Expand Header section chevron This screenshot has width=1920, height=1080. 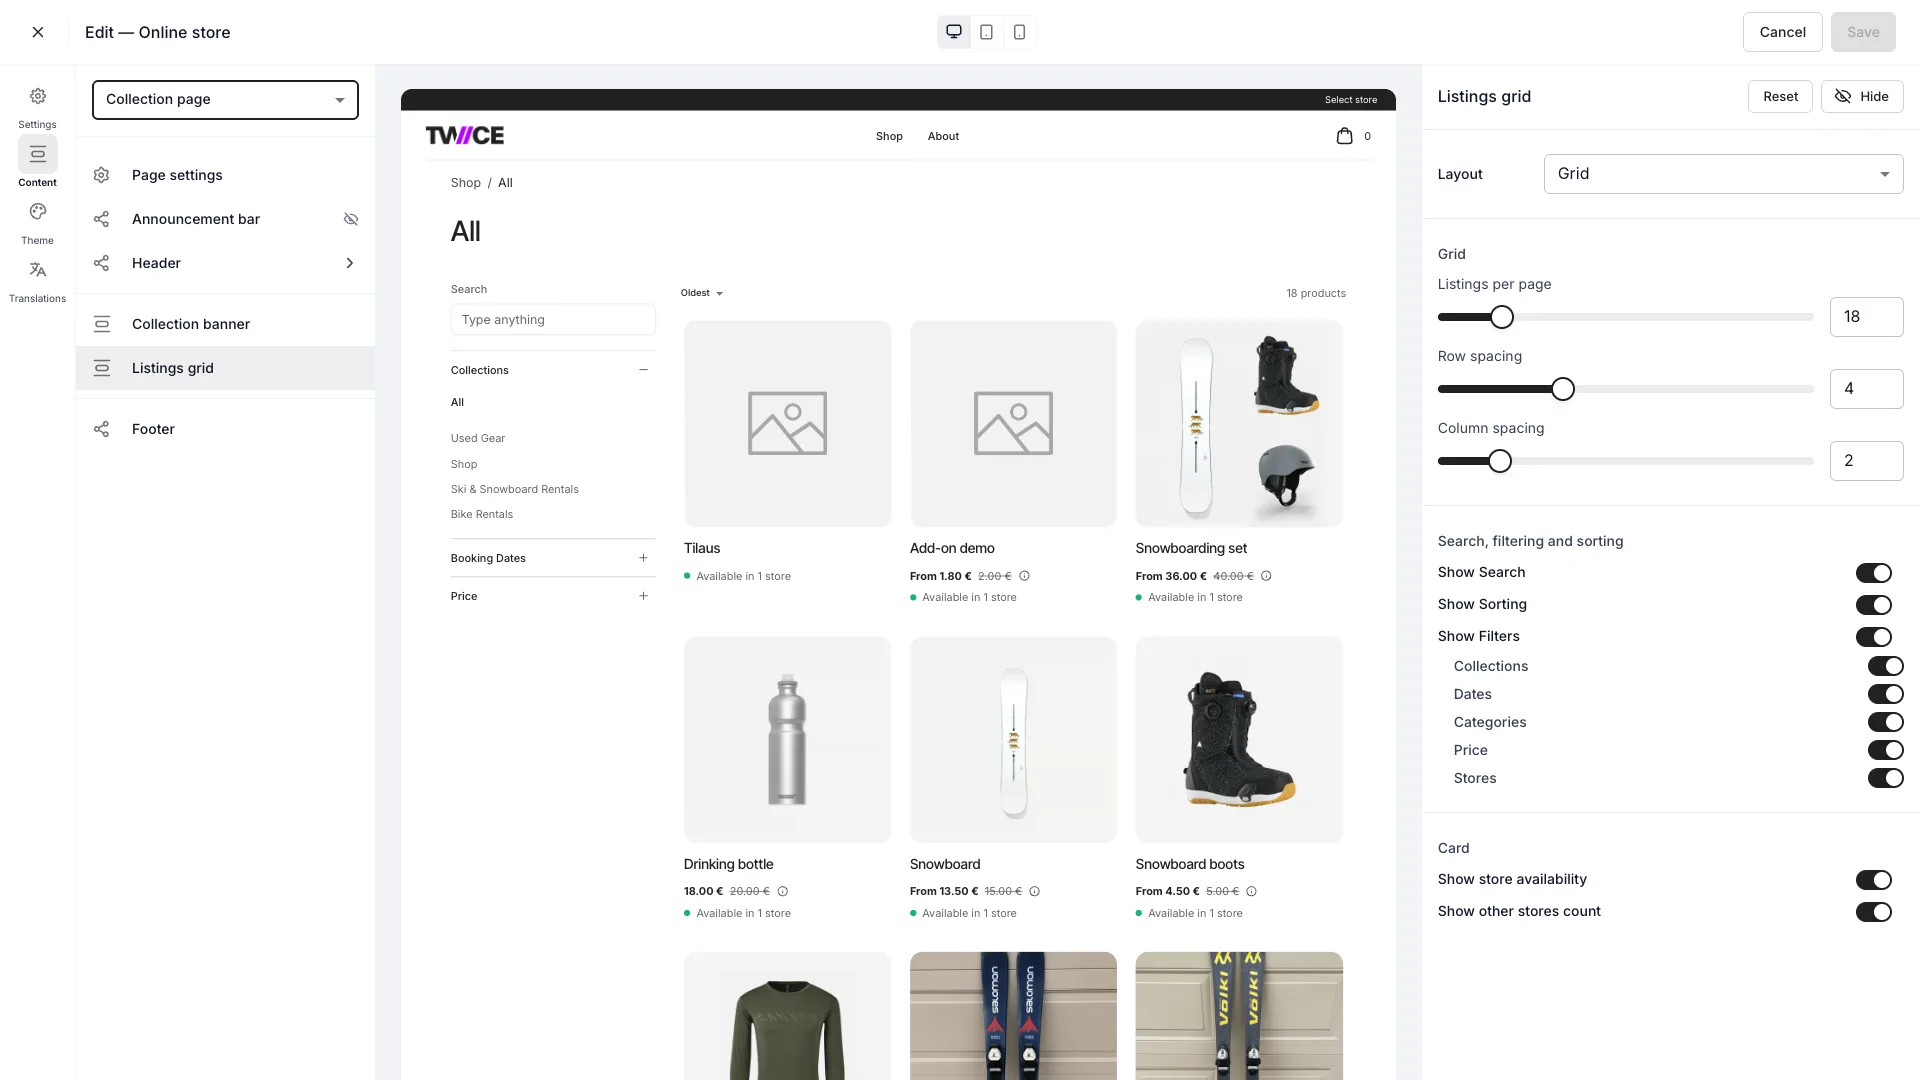pos(350,263)
